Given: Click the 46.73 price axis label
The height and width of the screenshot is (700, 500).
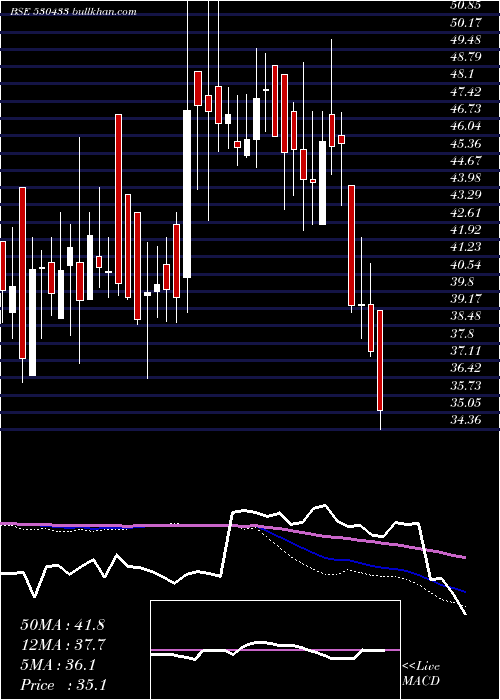Looking at the screenshot, I should point(466,109).
